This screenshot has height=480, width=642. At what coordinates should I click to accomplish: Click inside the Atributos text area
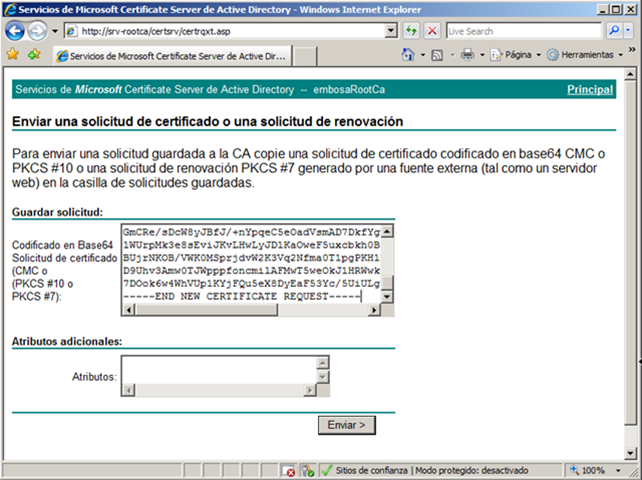pyautogui.click(x=218, y=376)
